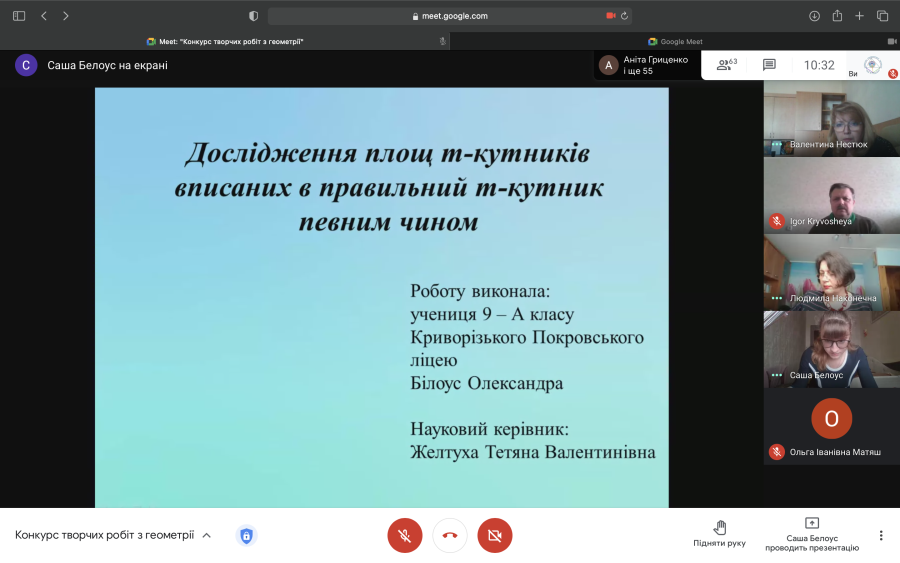Viewport: 900px width, 563px height.
Task: Leave the call
Action: [450, 535]
